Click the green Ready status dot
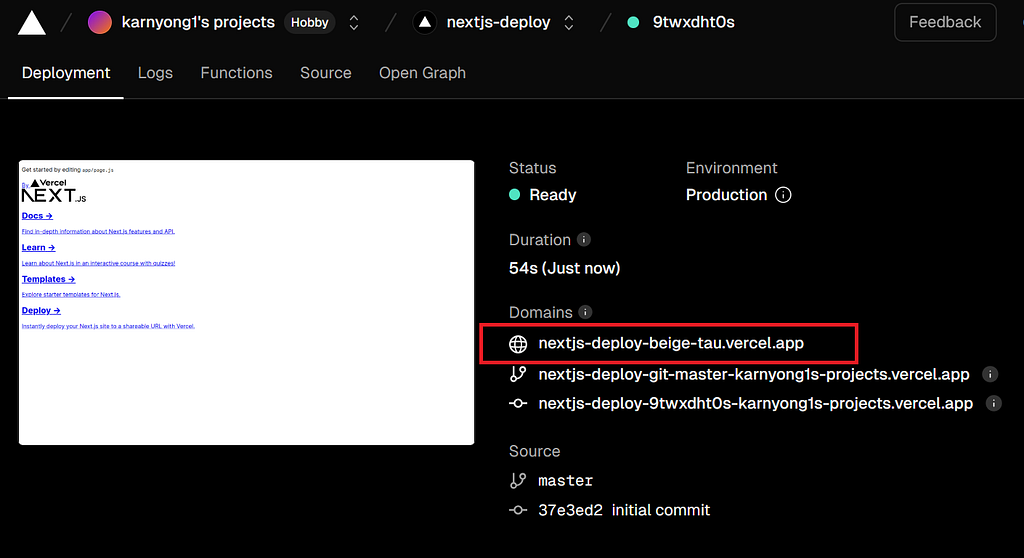Viewport: 1024px width, 558px height. [515, 195]
